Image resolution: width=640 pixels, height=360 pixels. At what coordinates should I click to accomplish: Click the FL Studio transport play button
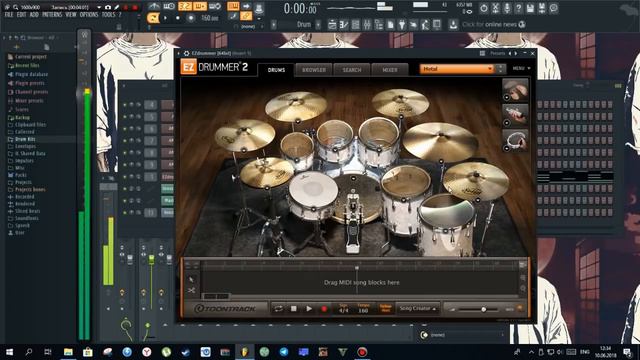click(165, 18)
